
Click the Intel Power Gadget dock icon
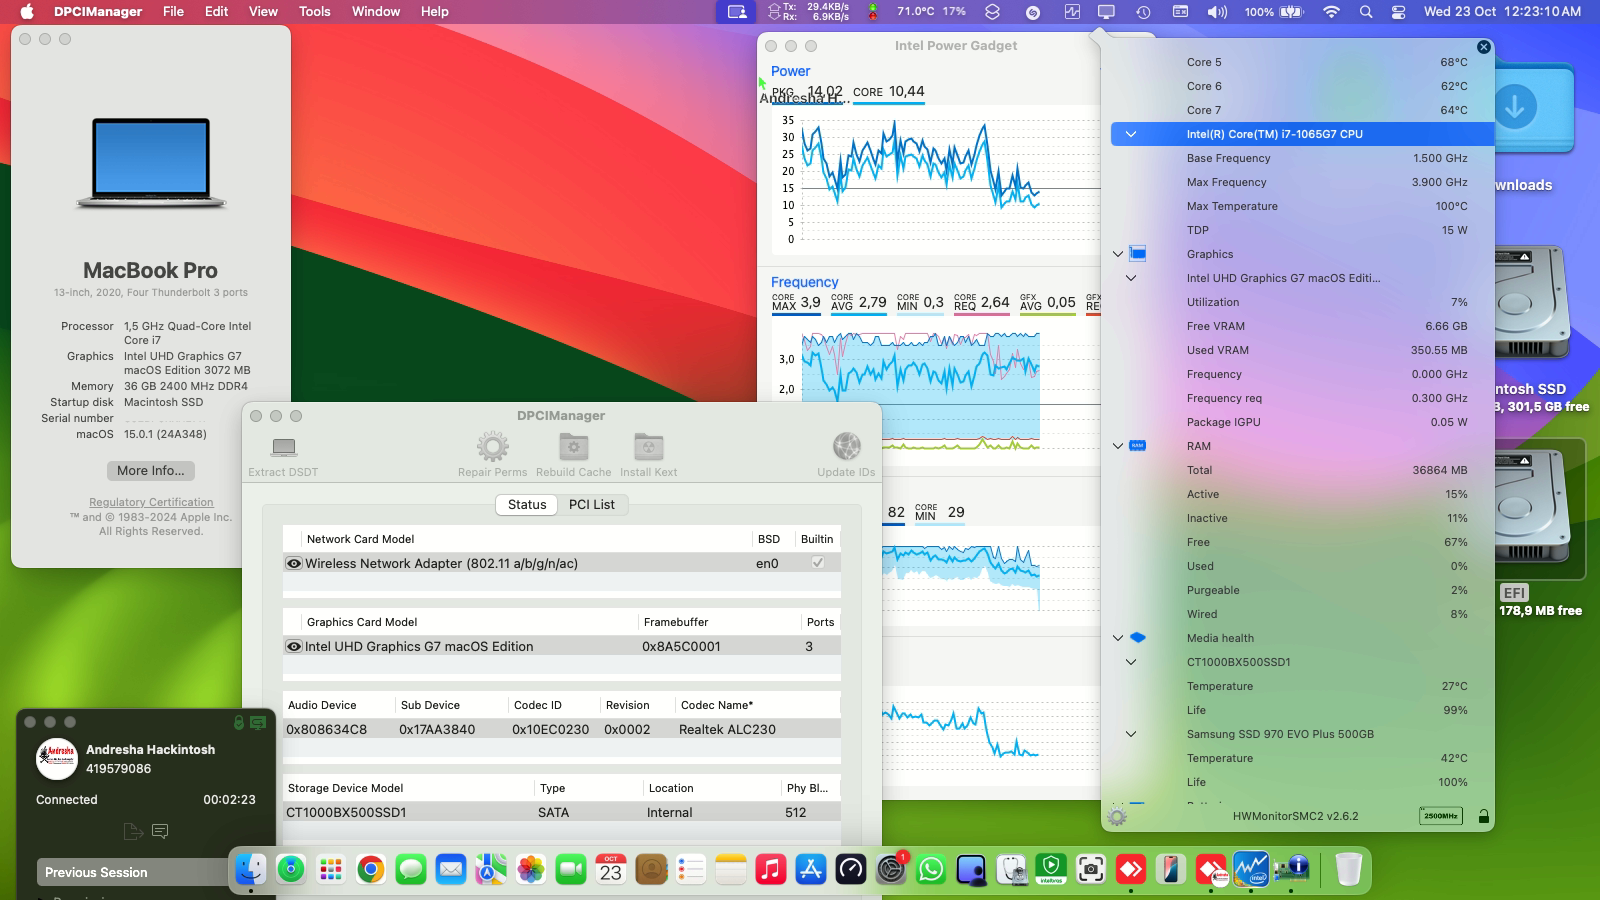pyautogui.click(x=1253, y=869)
